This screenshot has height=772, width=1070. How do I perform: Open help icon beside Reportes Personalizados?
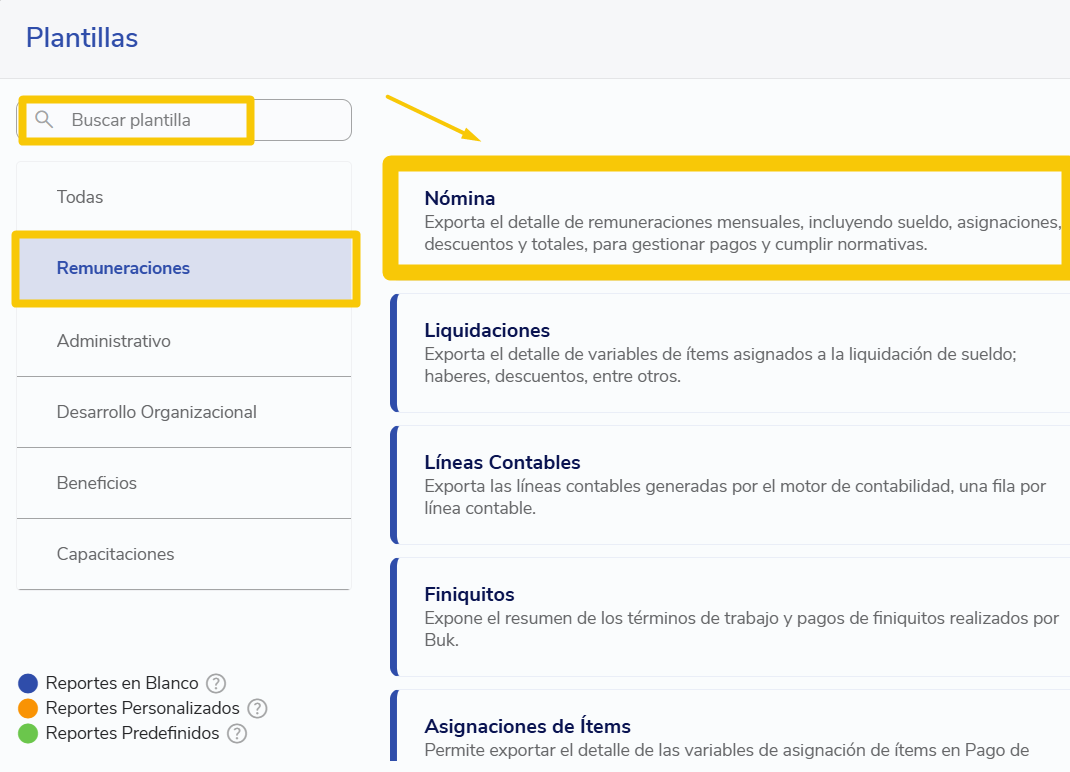(257, 709)
